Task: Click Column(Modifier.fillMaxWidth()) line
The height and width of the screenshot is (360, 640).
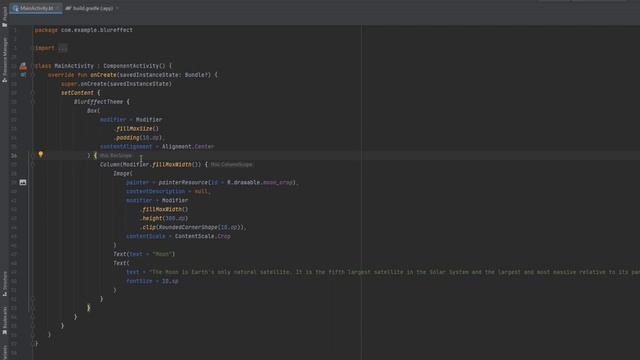Action: point(154,164)
